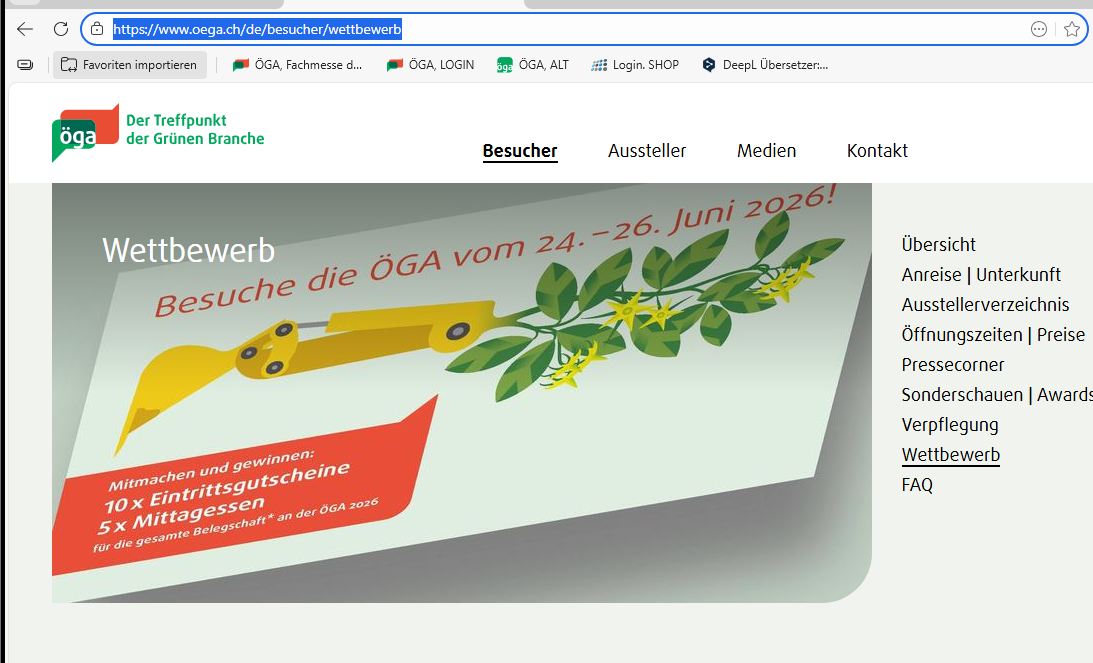1093x663 pixels.
Task: Open the Medien menu item
Action: point(766,151)
